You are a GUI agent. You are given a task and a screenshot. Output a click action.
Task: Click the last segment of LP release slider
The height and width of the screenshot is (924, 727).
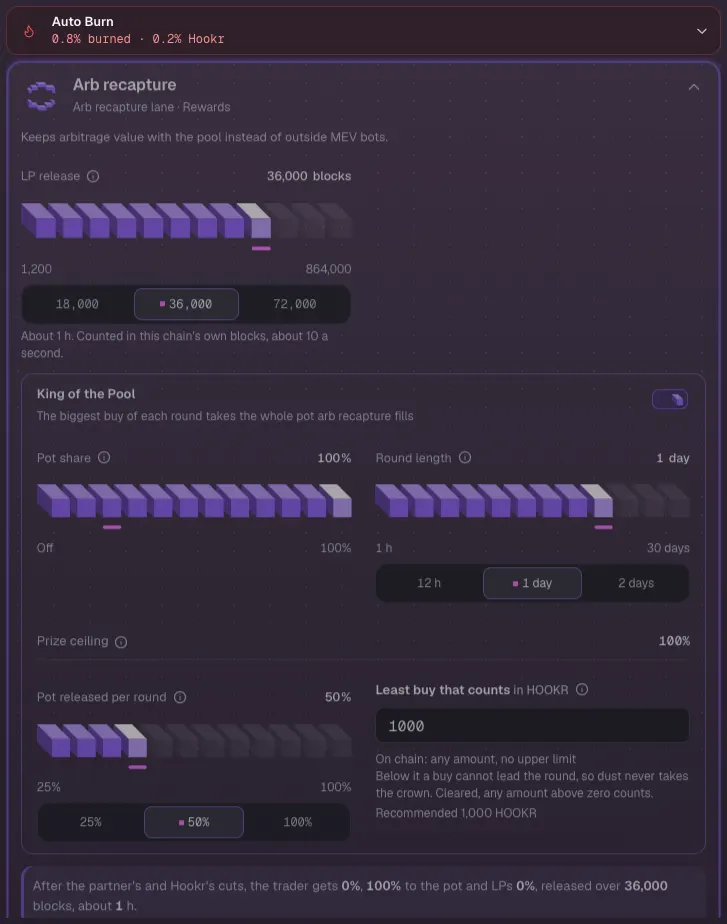click(338, 221)
